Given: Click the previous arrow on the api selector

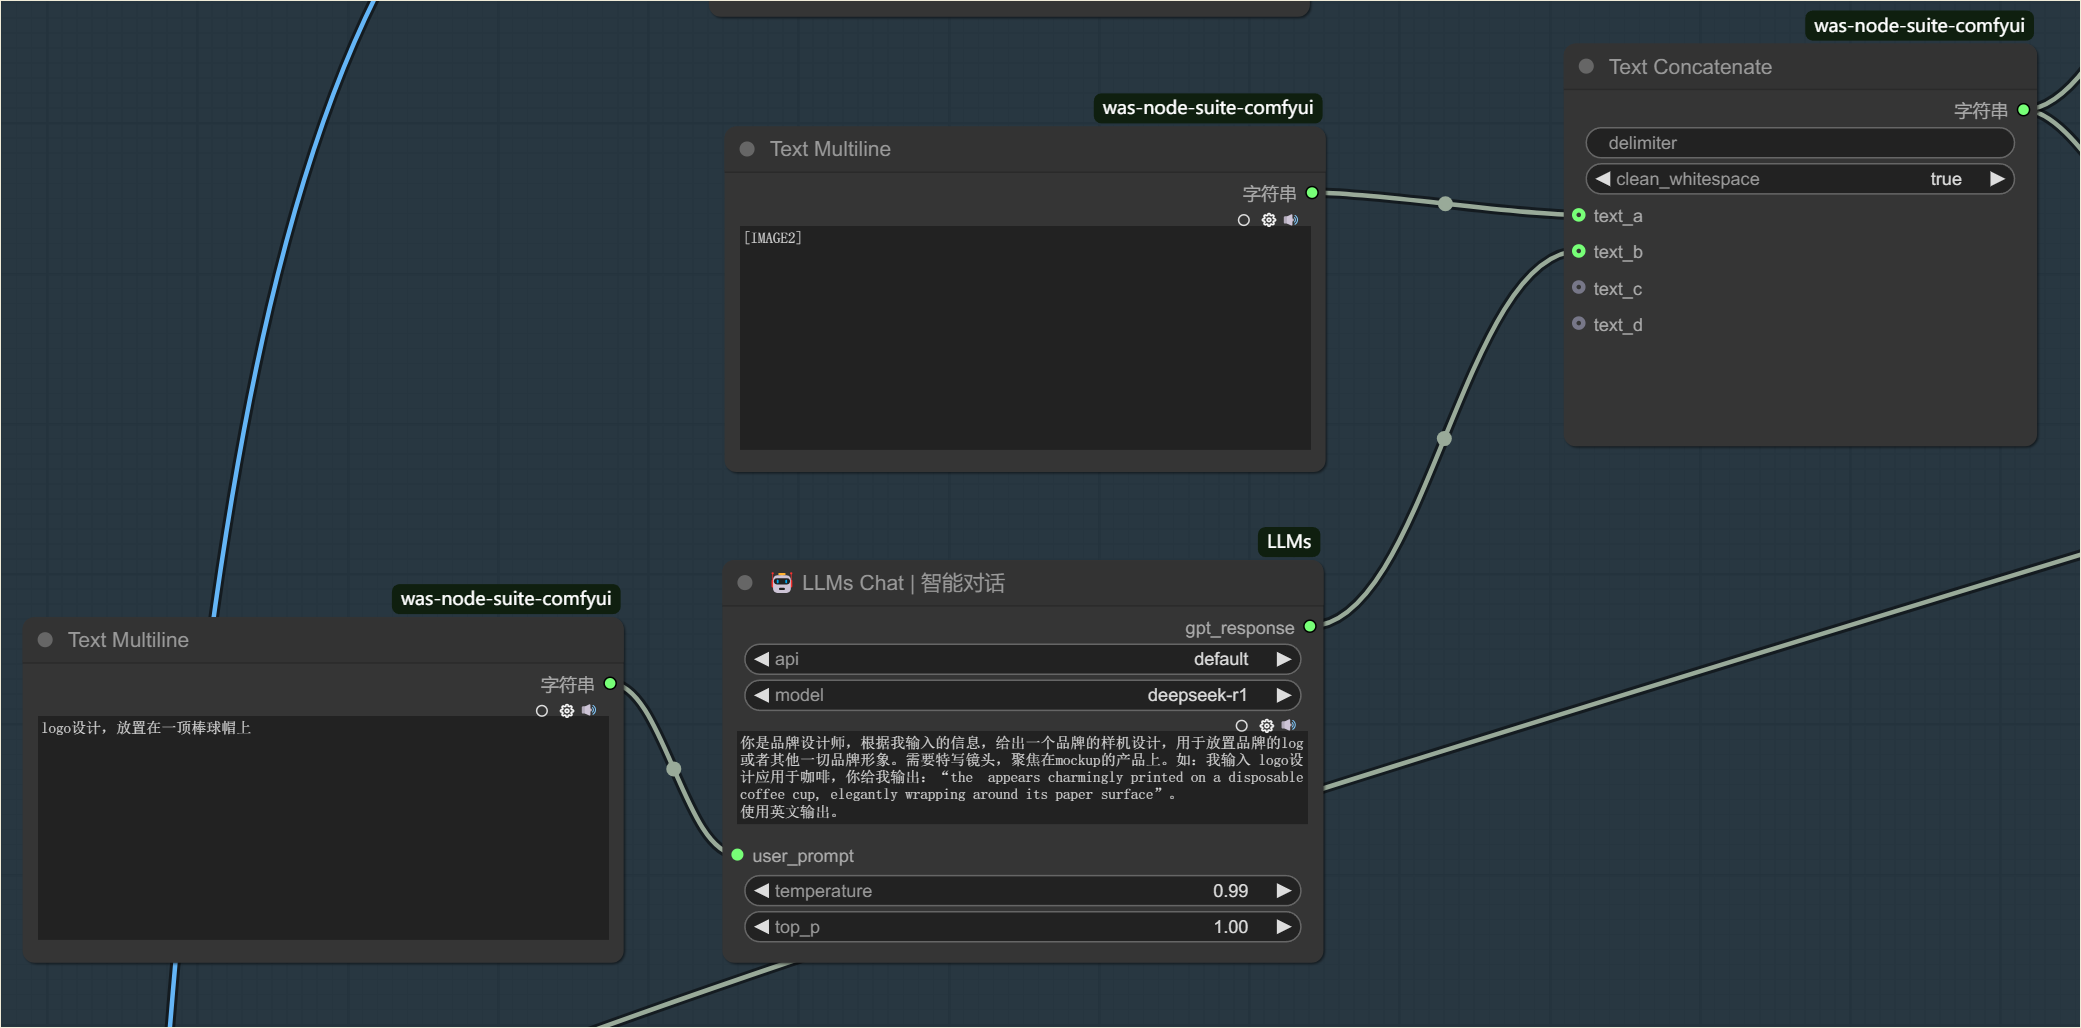Looking at the screenshot, I should click(x=762, y=659).
